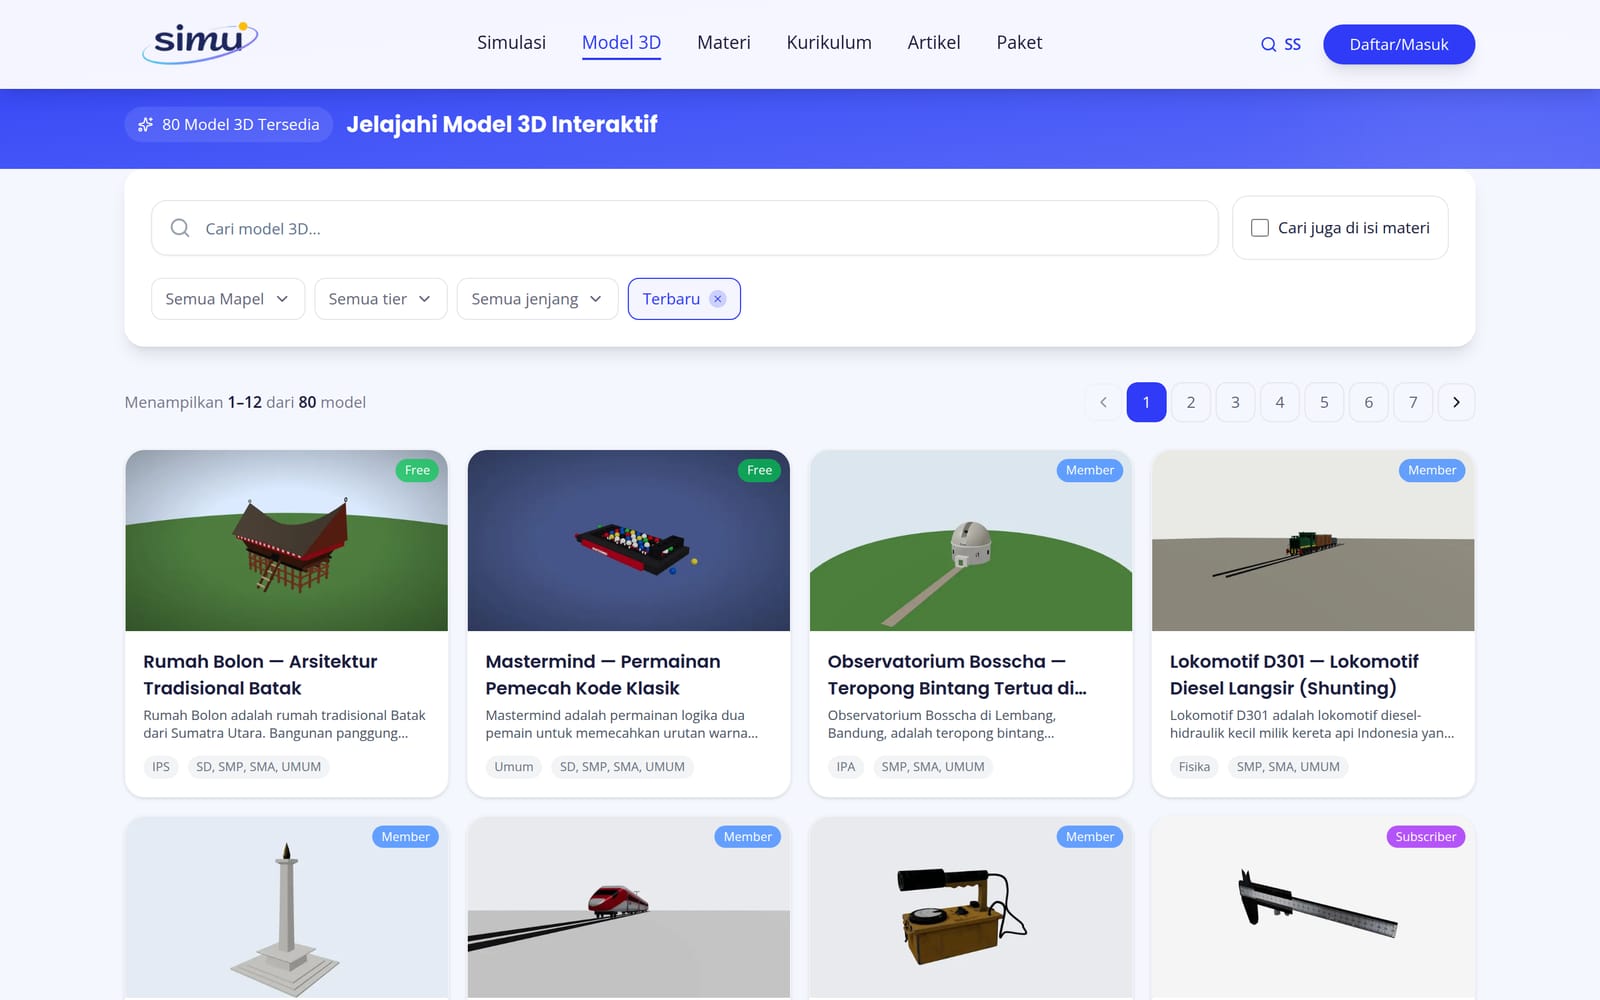Click the Umum tag on Mastermind card
1600x1000 pixels.
[x=514, y=767]
